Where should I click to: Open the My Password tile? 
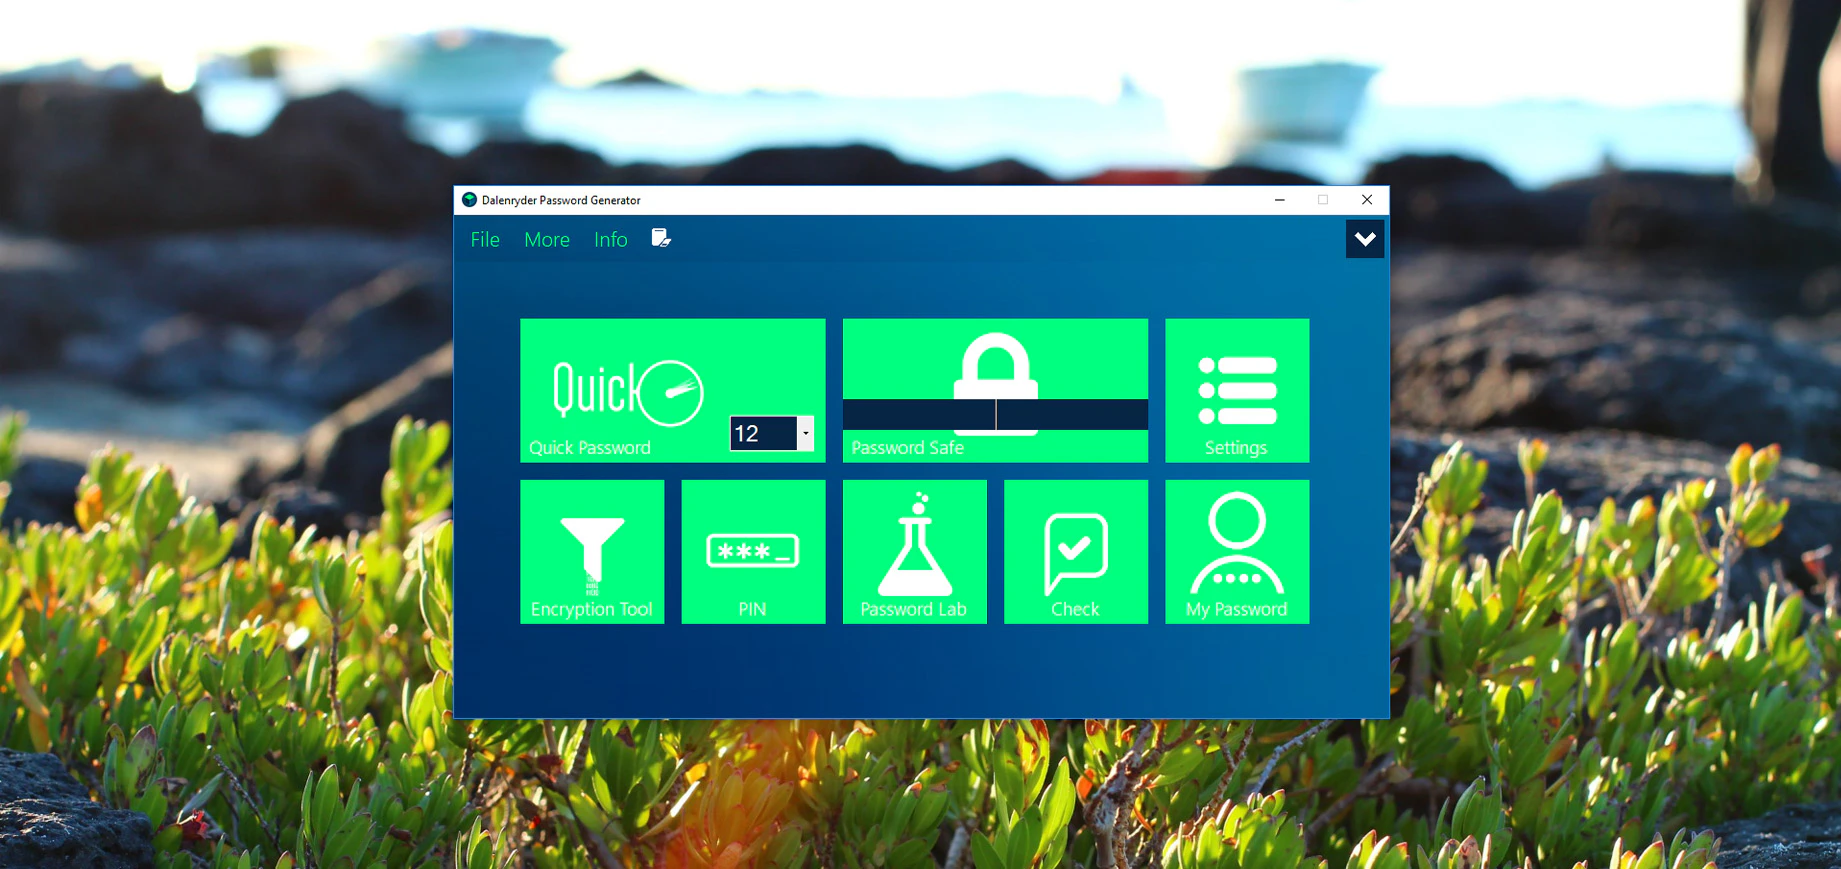pyautogui.click(x=1237, y=552)
